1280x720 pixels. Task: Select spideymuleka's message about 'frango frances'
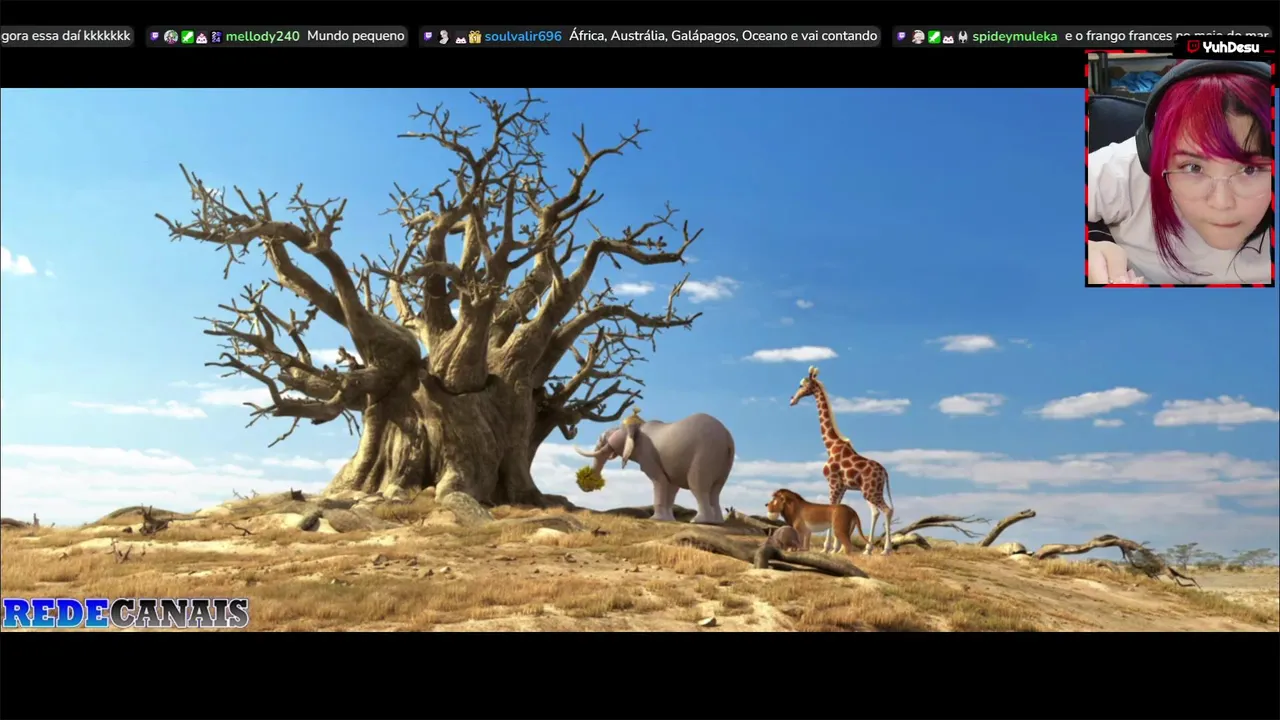click(1165, 36)
